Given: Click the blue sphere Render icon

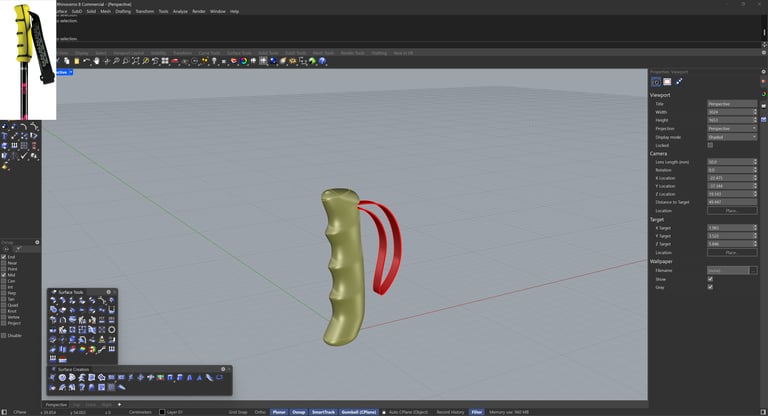Looking at the screenshot, I should 273,61.
